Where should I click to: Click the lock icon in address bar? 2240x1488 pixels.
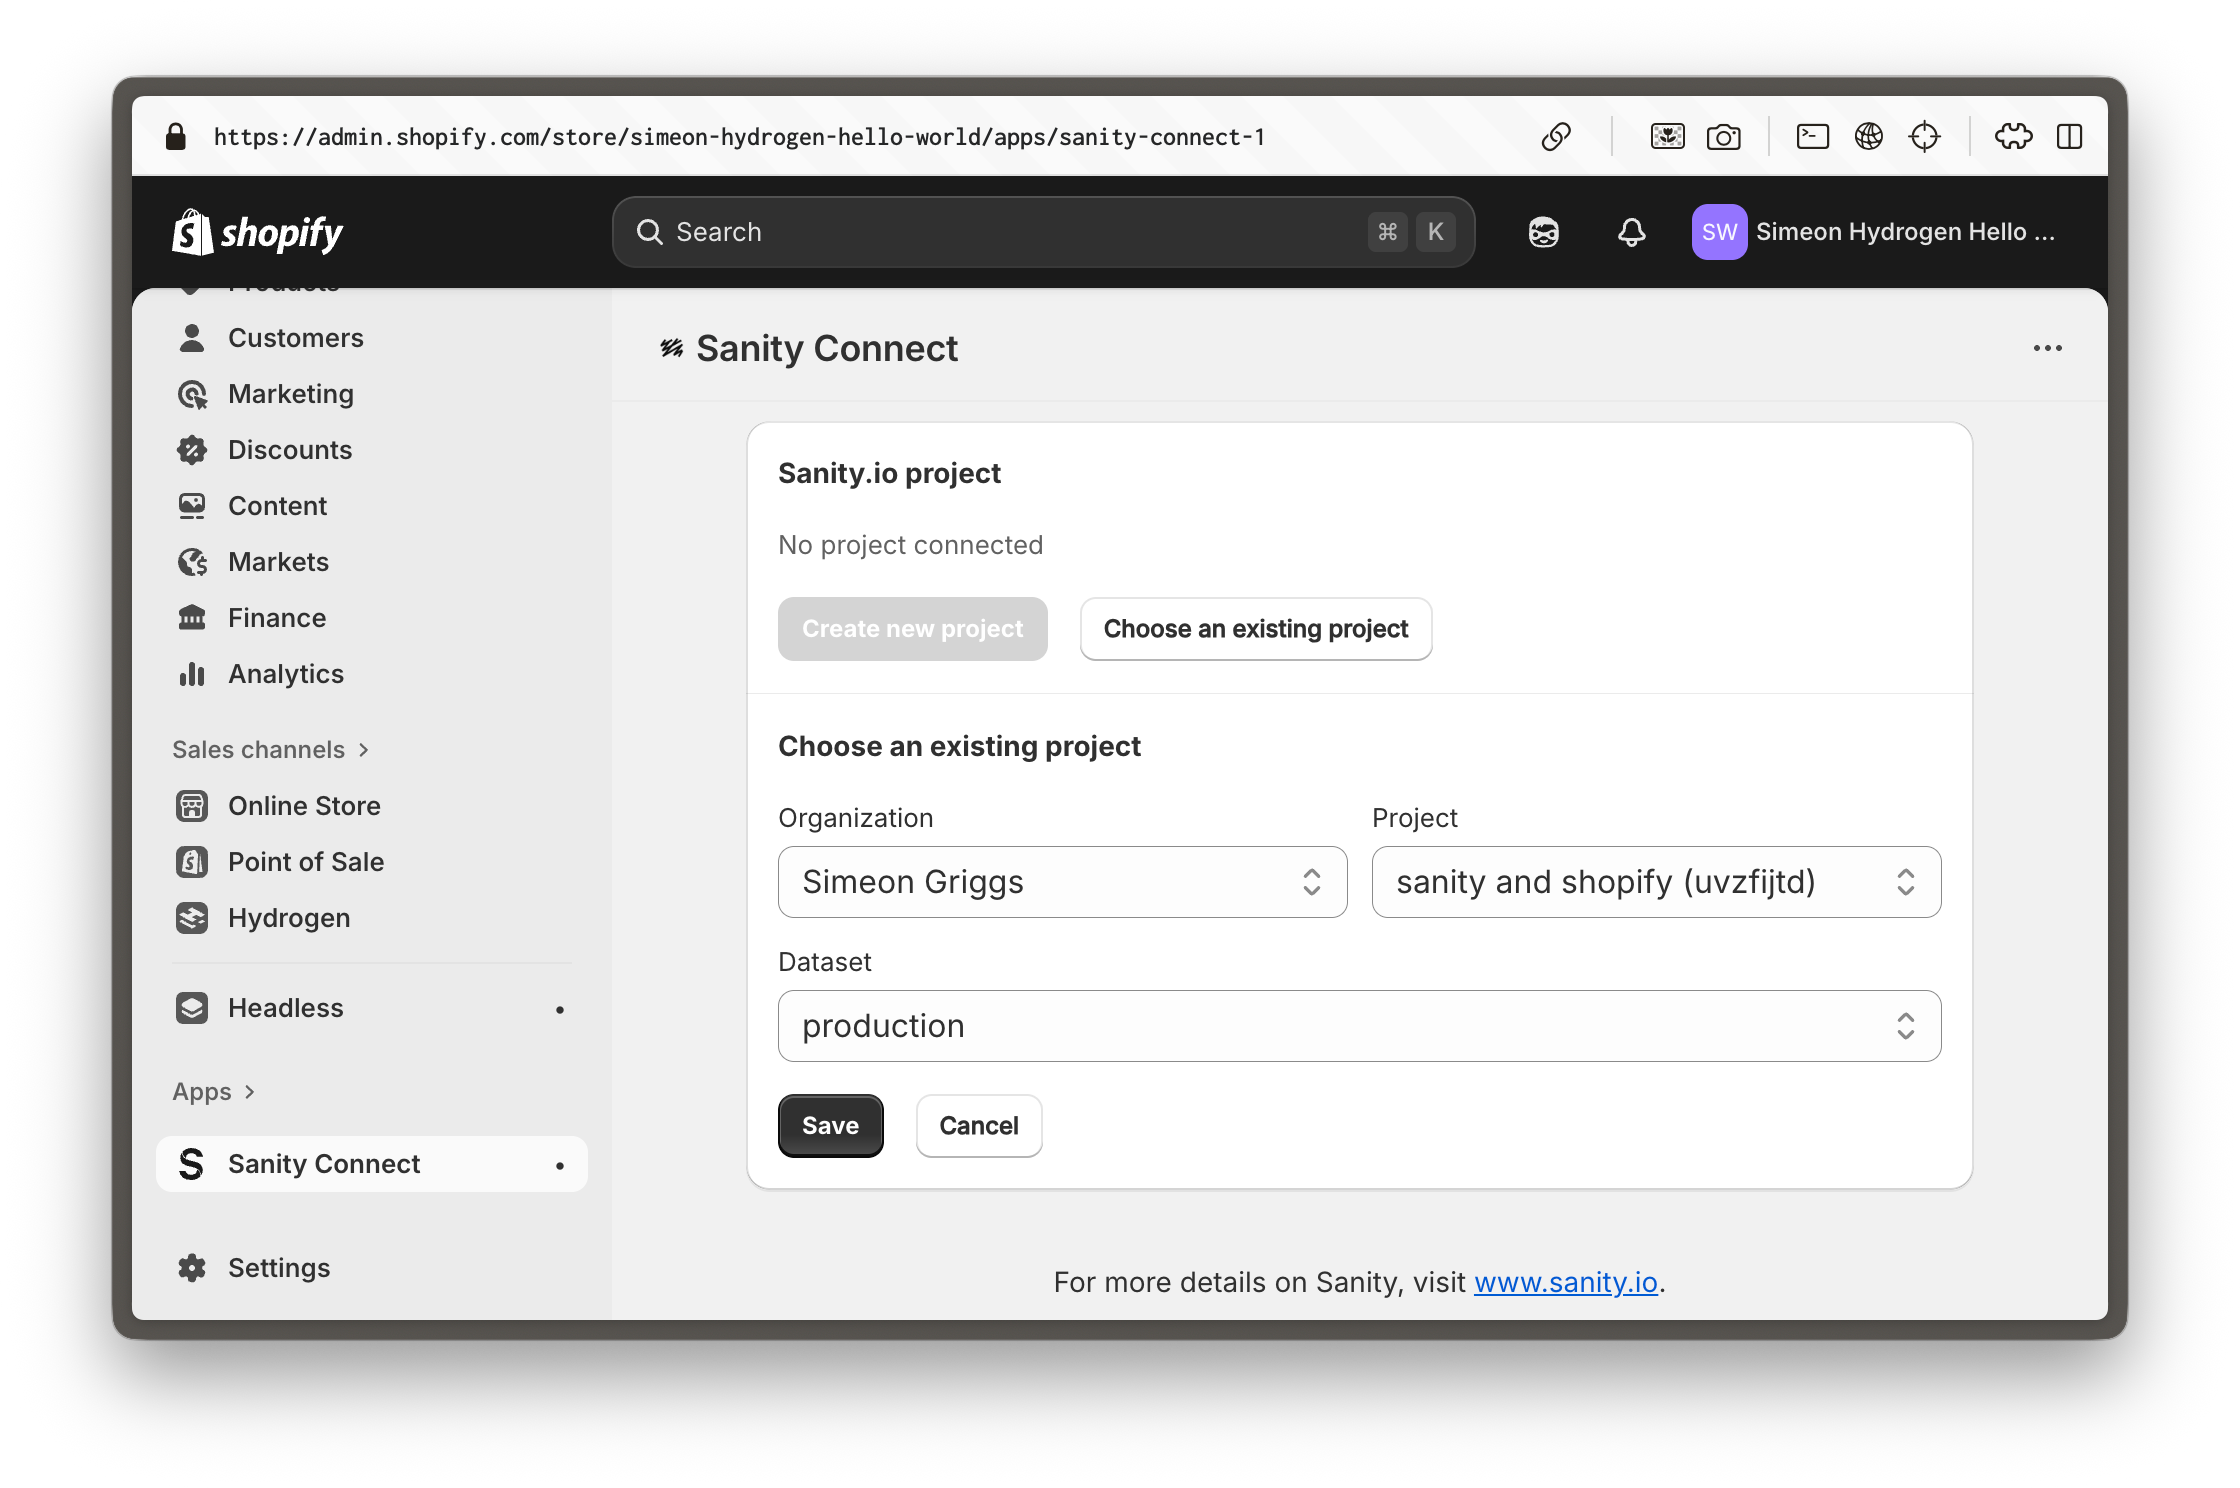pos(175,137)
